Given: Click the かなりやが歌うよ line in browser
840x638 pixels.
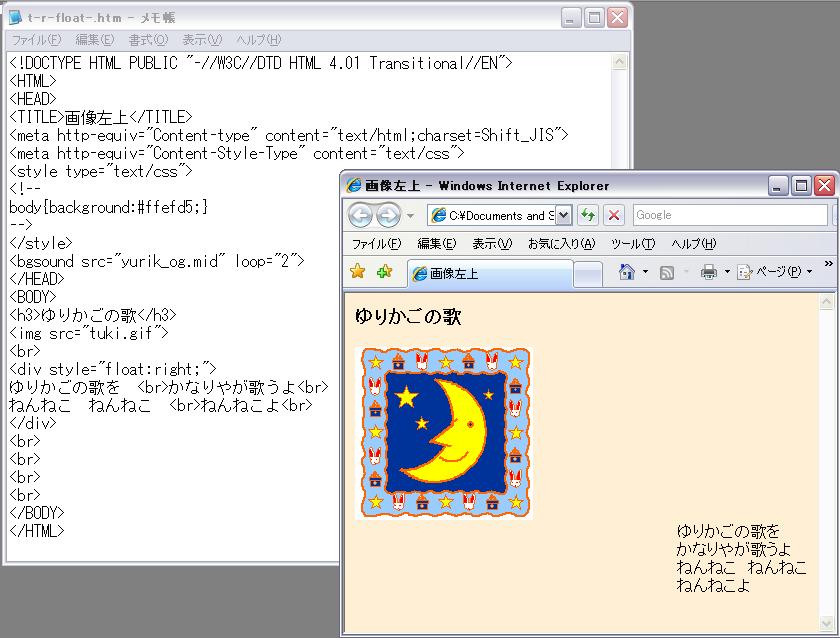Looking at the screenshot, I should [x=733, y=549].
